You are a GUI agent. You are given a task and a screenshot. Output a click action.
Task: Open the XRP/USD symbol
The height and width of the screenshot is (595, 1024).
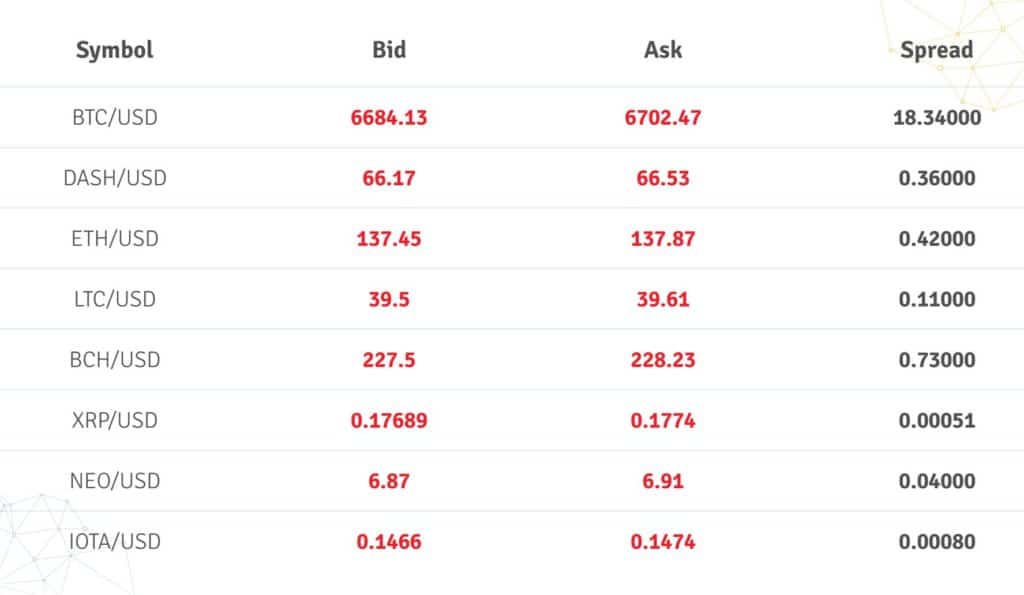point(115,421)
